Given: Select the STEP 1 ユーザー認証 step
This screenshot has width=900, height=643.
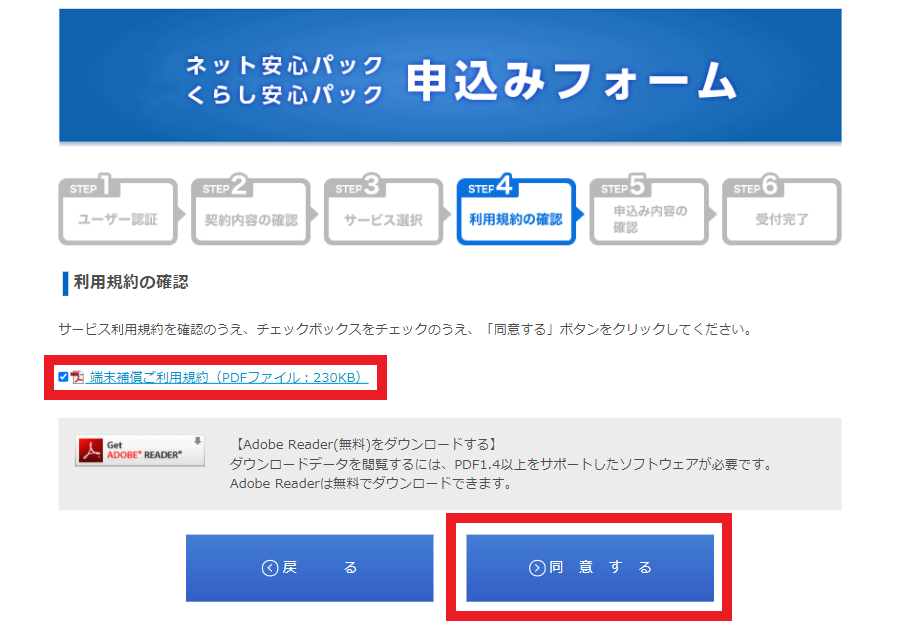Looking at the screenshot, I should (x=118, y=212).
